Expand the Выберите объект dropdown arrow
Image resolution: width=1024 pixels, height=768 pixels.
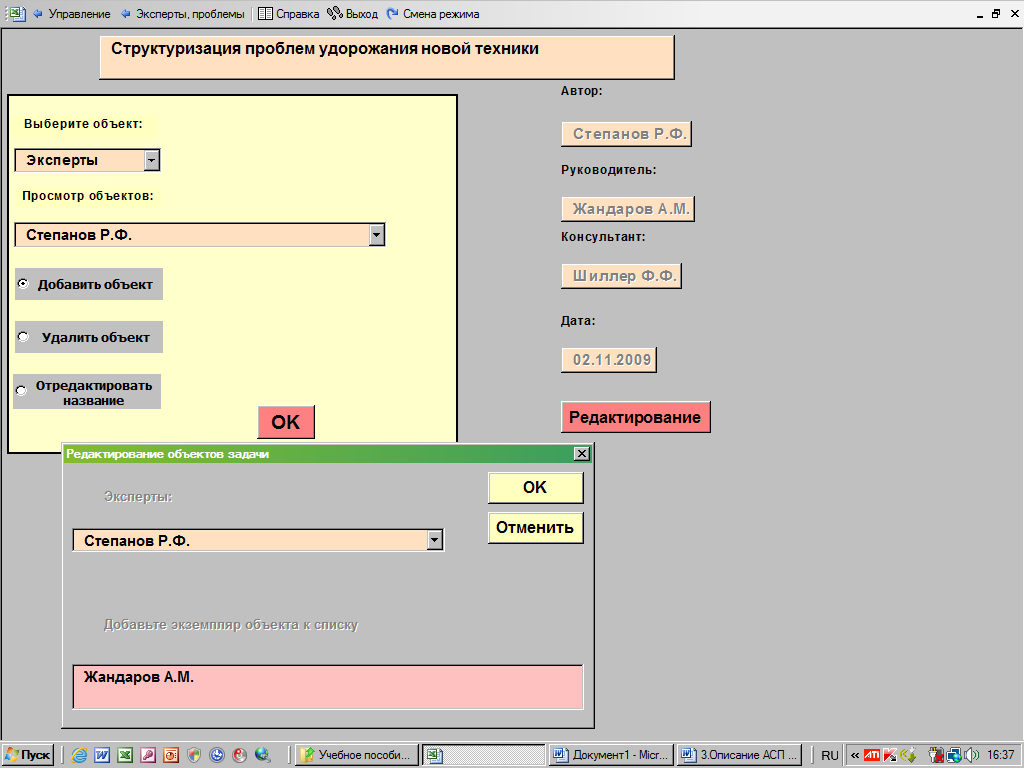[152, 160]
